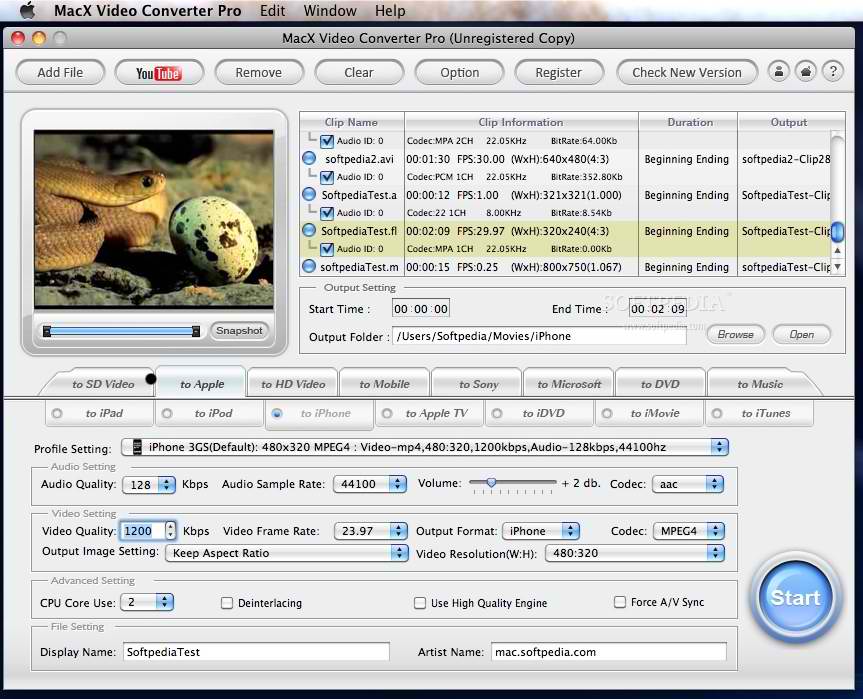The width and height of the screenshot is (863, 699).
Task: Switch to the to DVD tab
Action: pyautogui.click(x=660, y=384)
